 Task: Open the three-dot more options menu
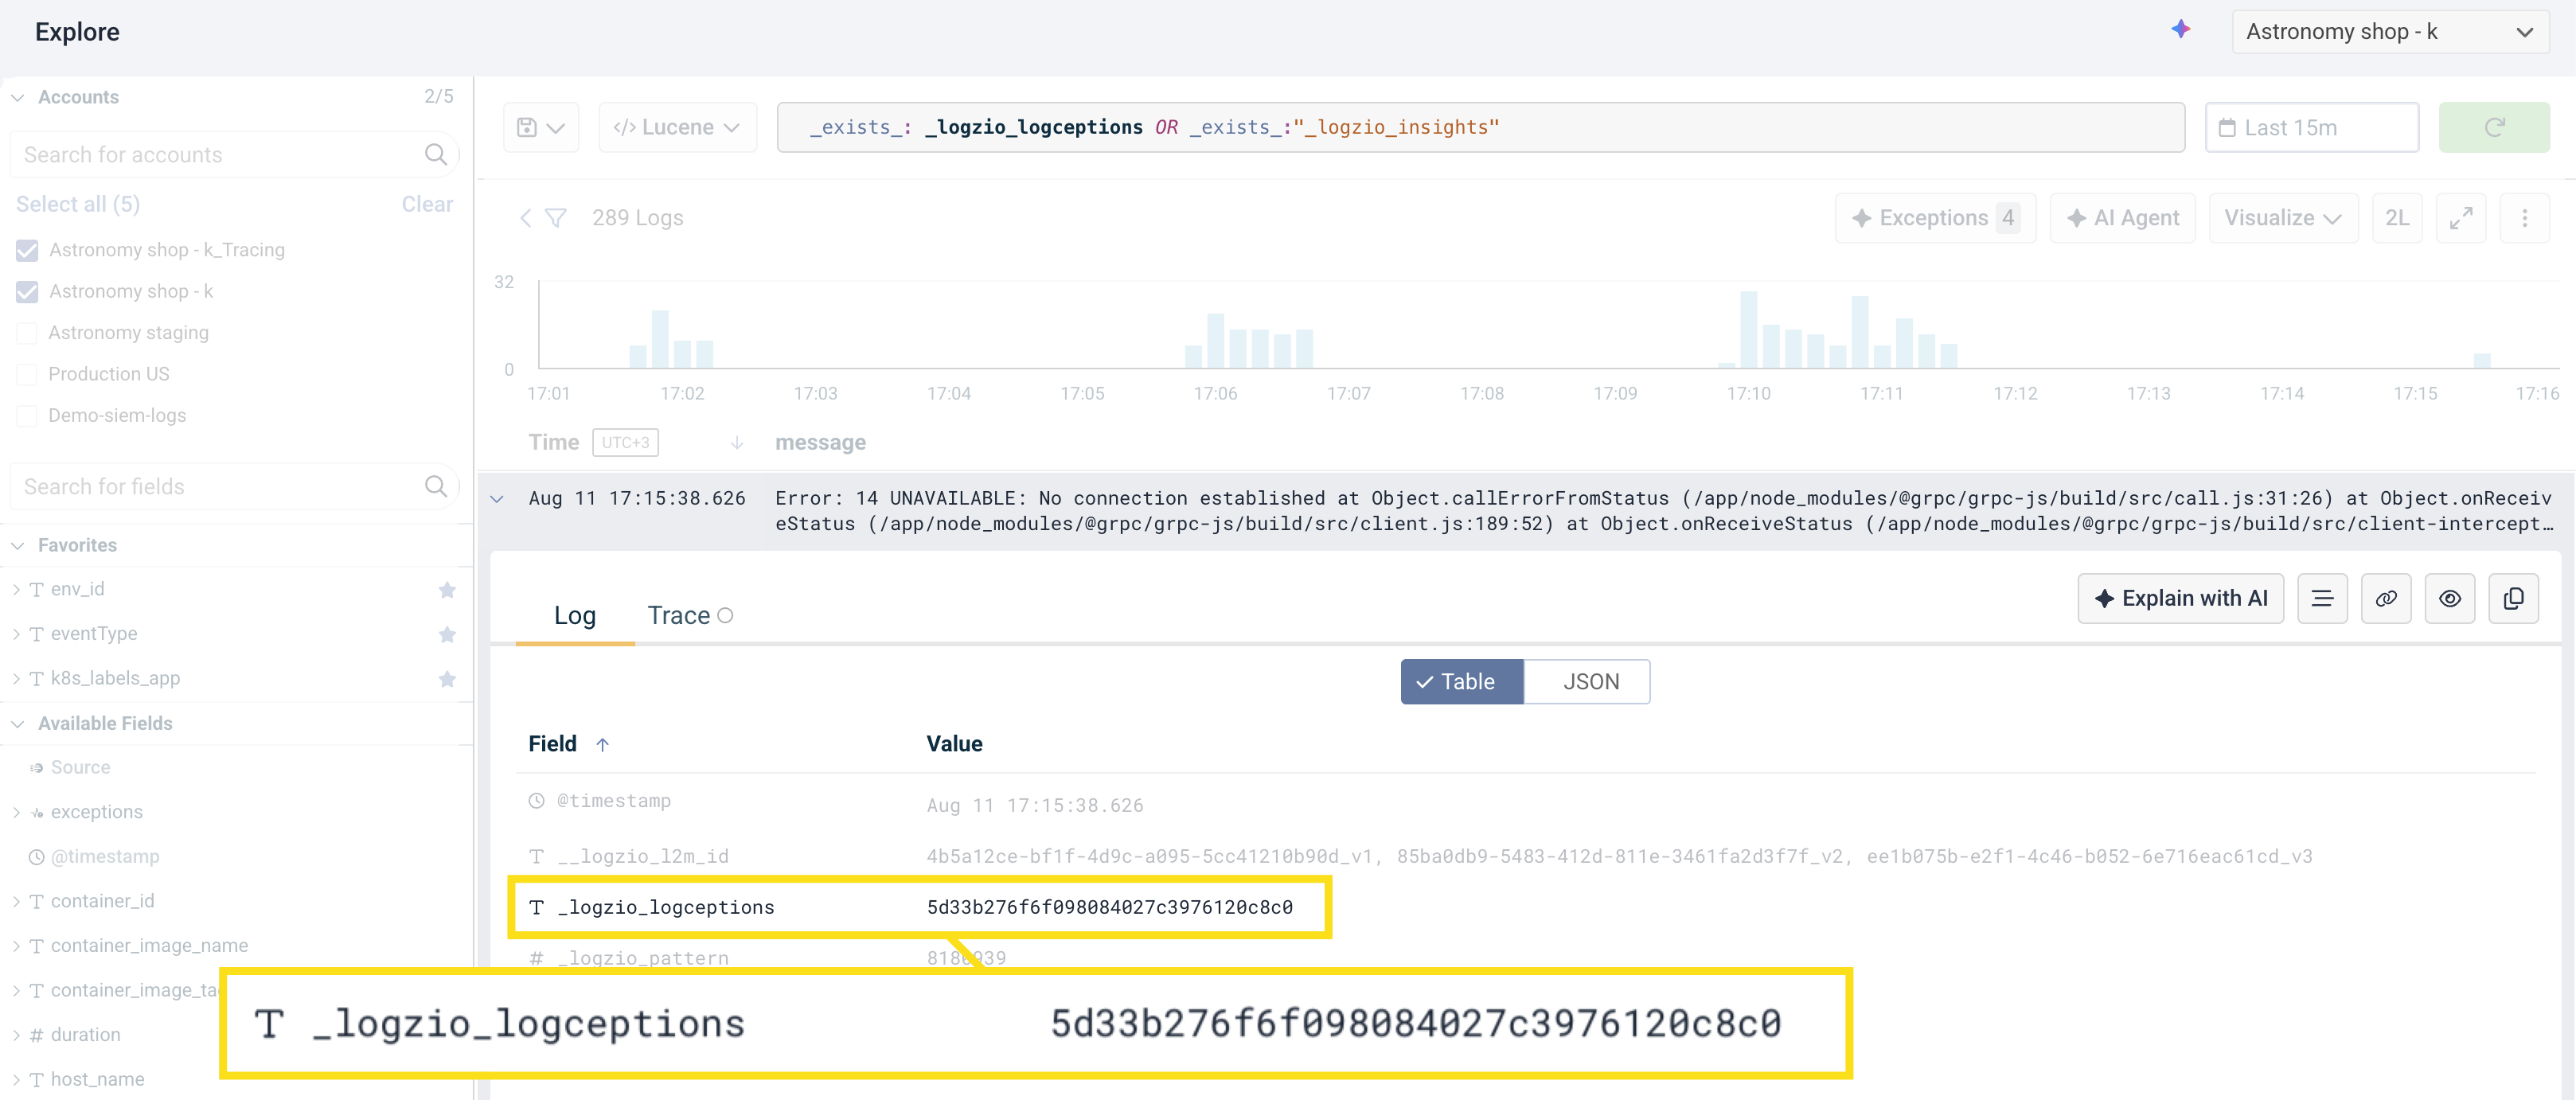[x=2524, y=218]
